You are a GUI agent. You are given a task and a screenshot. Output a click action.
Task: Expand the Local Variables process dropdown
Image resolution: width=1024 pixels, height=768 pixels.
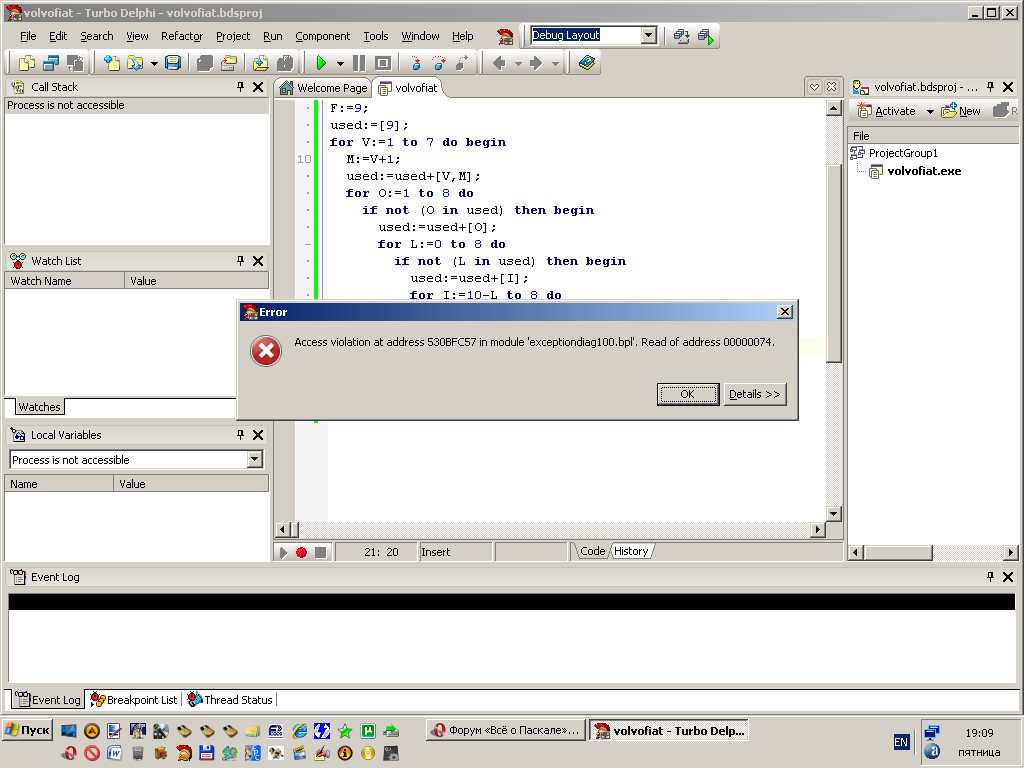(255, 460)
